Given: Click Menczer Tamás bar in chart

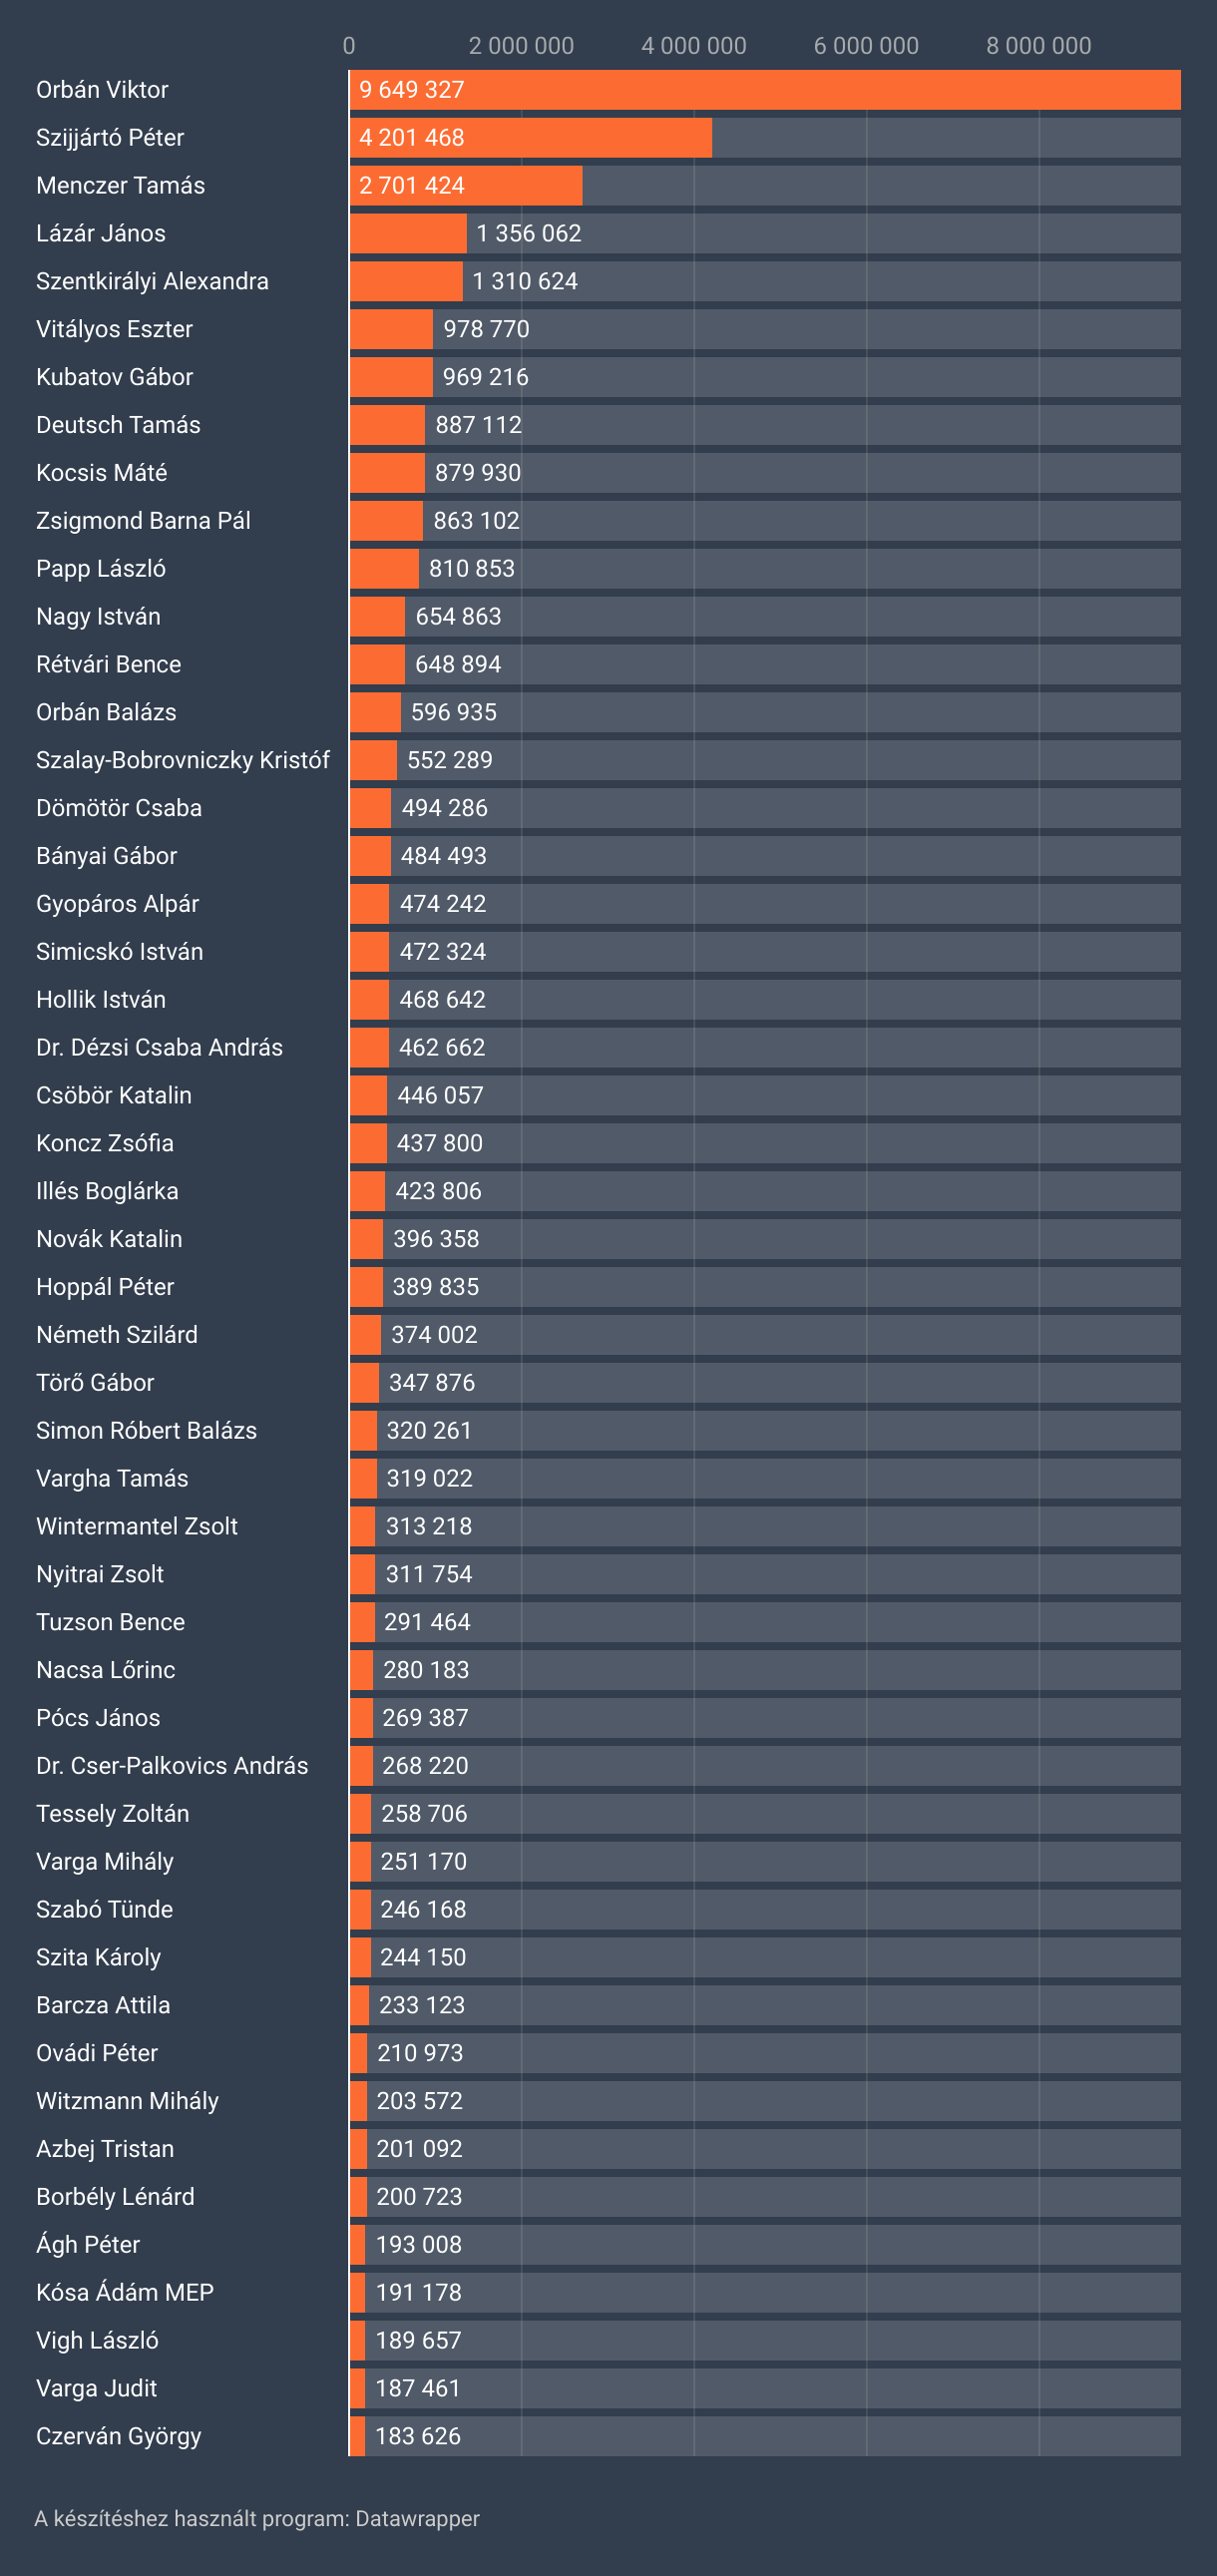Looking at the screenshot, I should (x=466, y=186).
